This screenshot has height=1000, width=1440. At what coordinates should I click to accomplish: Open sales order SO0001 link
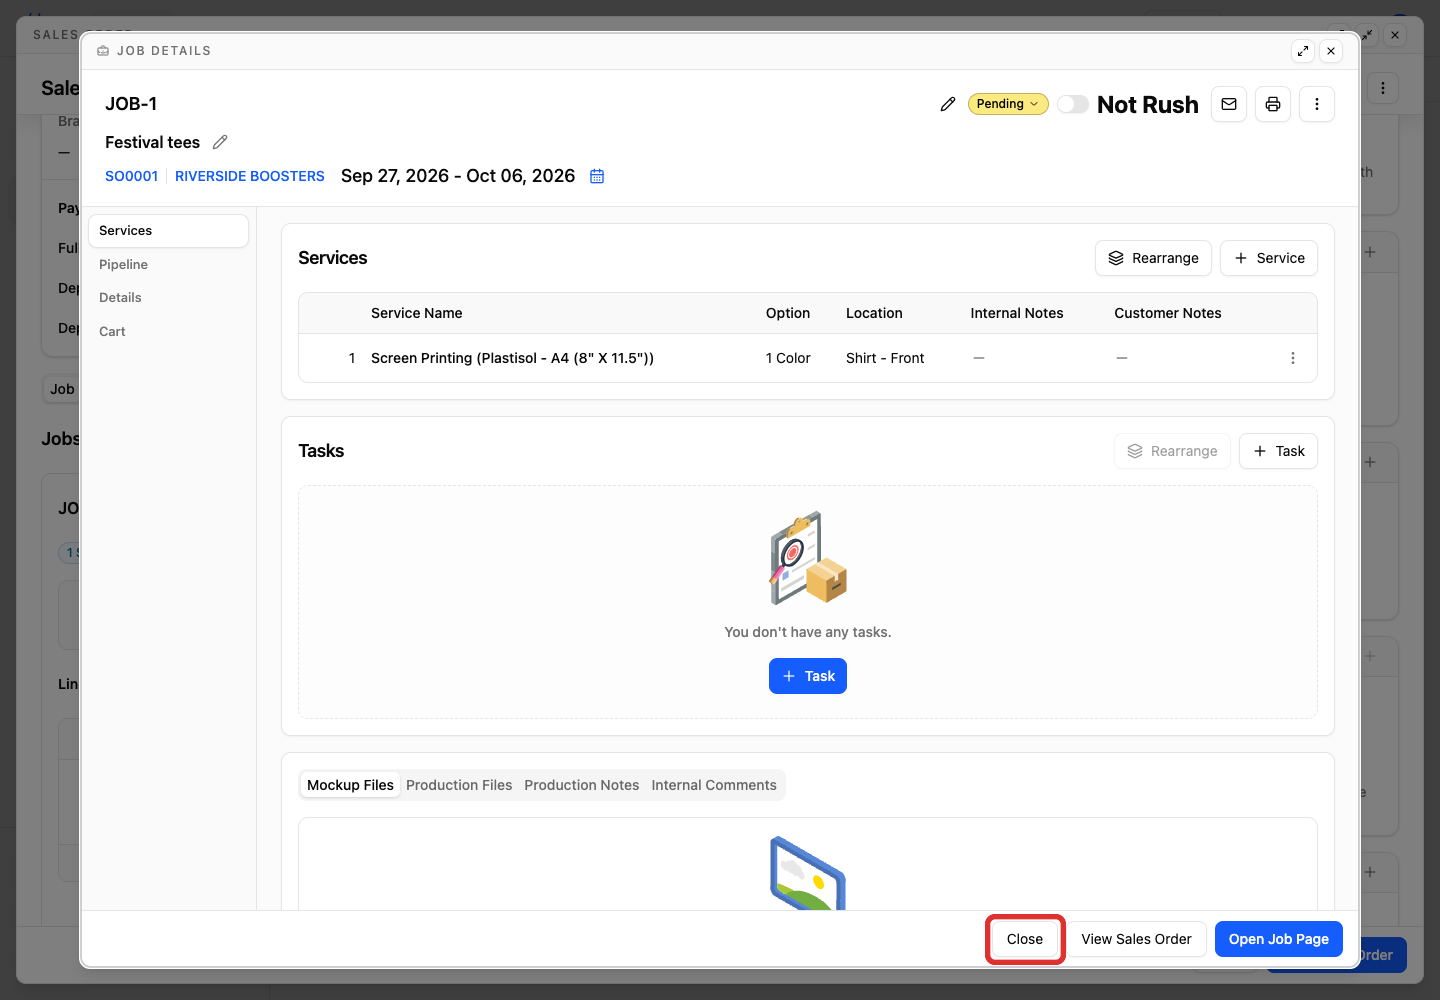point(132,176)
